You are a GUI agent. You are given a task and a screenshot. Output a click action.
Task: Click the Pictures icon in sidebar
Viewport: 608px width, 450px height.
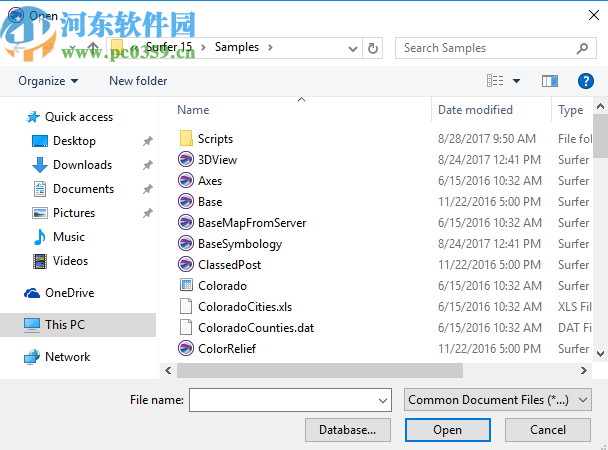coord(40,213)
